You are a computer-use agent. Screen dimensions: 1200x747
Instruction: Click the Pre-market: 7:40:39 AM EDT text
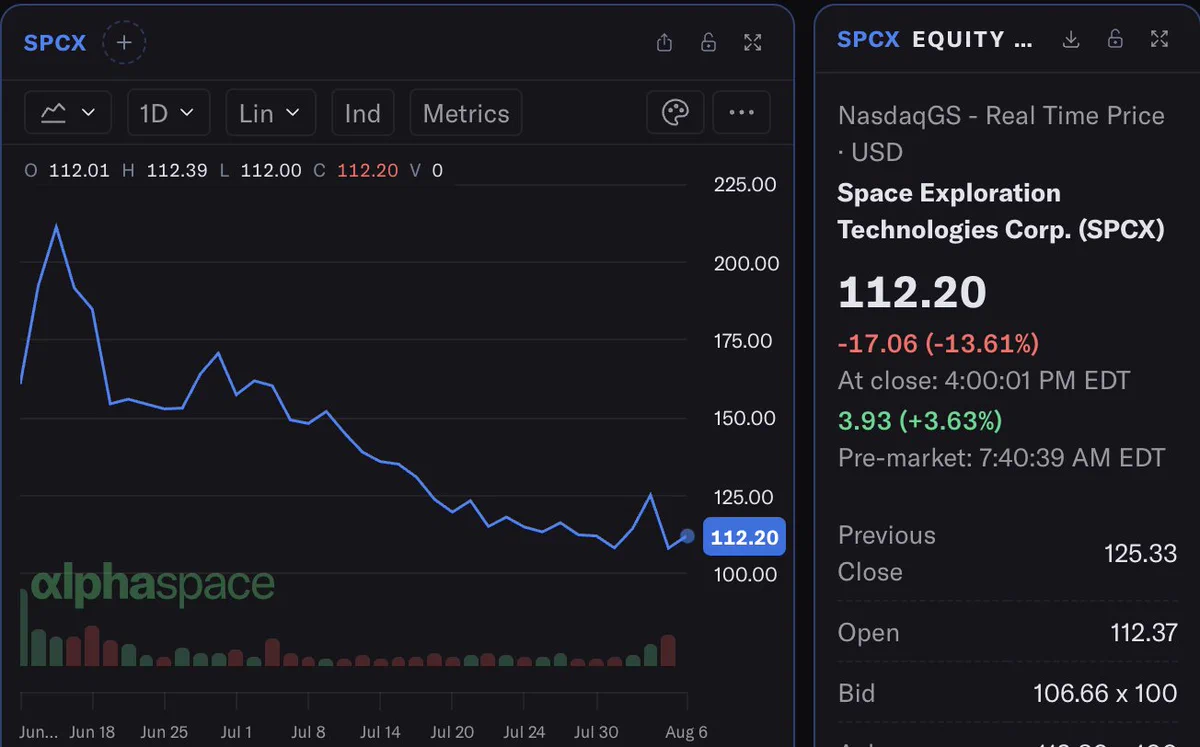[1001, 458]
